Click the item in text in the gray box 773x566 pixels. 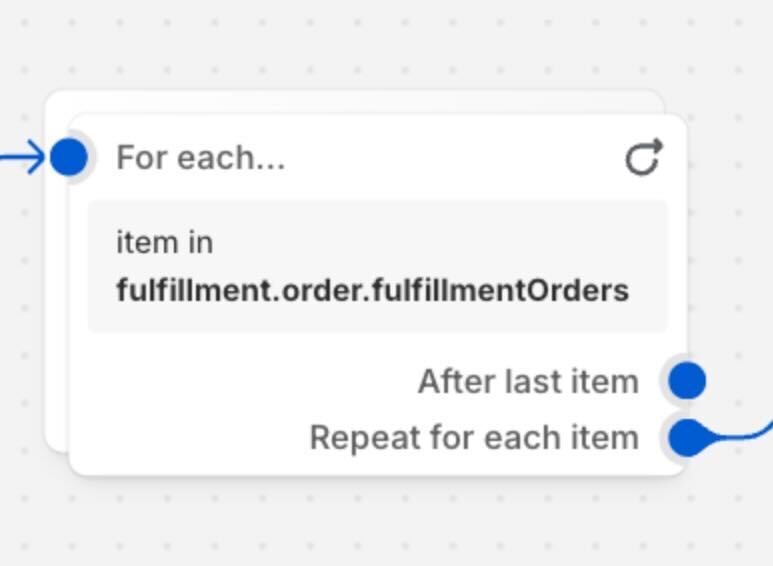(x=165, y=243)
